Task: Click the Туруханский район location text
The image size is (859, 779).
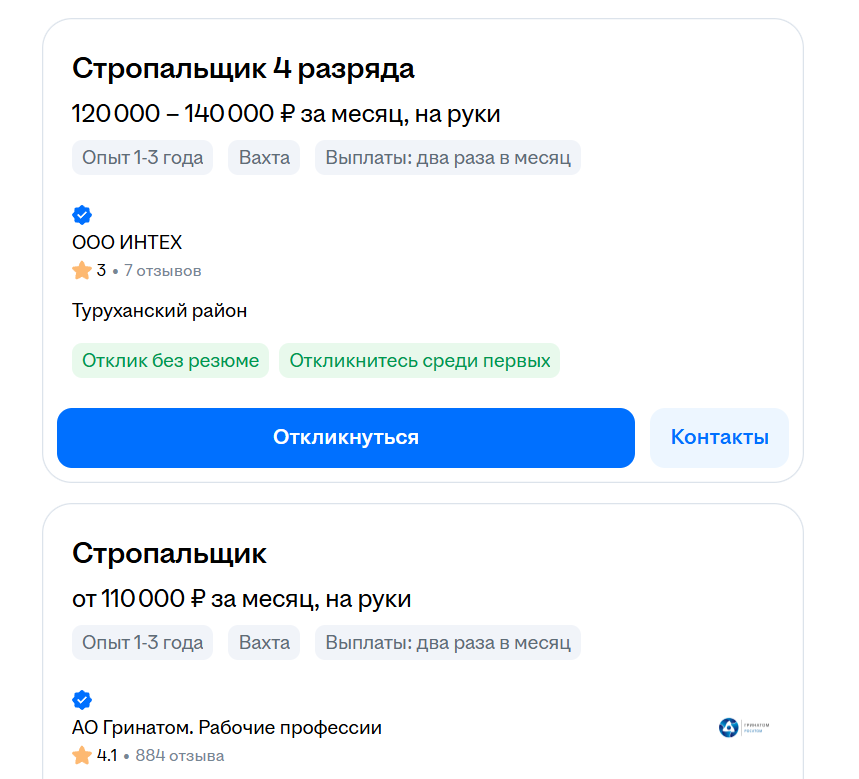Action: click(159, 311)
